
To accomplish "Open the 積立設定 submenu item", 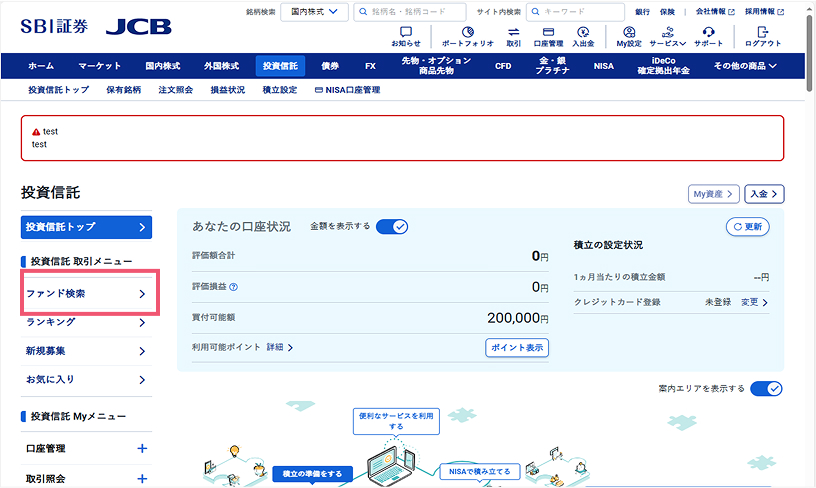I will coord(279,90).
